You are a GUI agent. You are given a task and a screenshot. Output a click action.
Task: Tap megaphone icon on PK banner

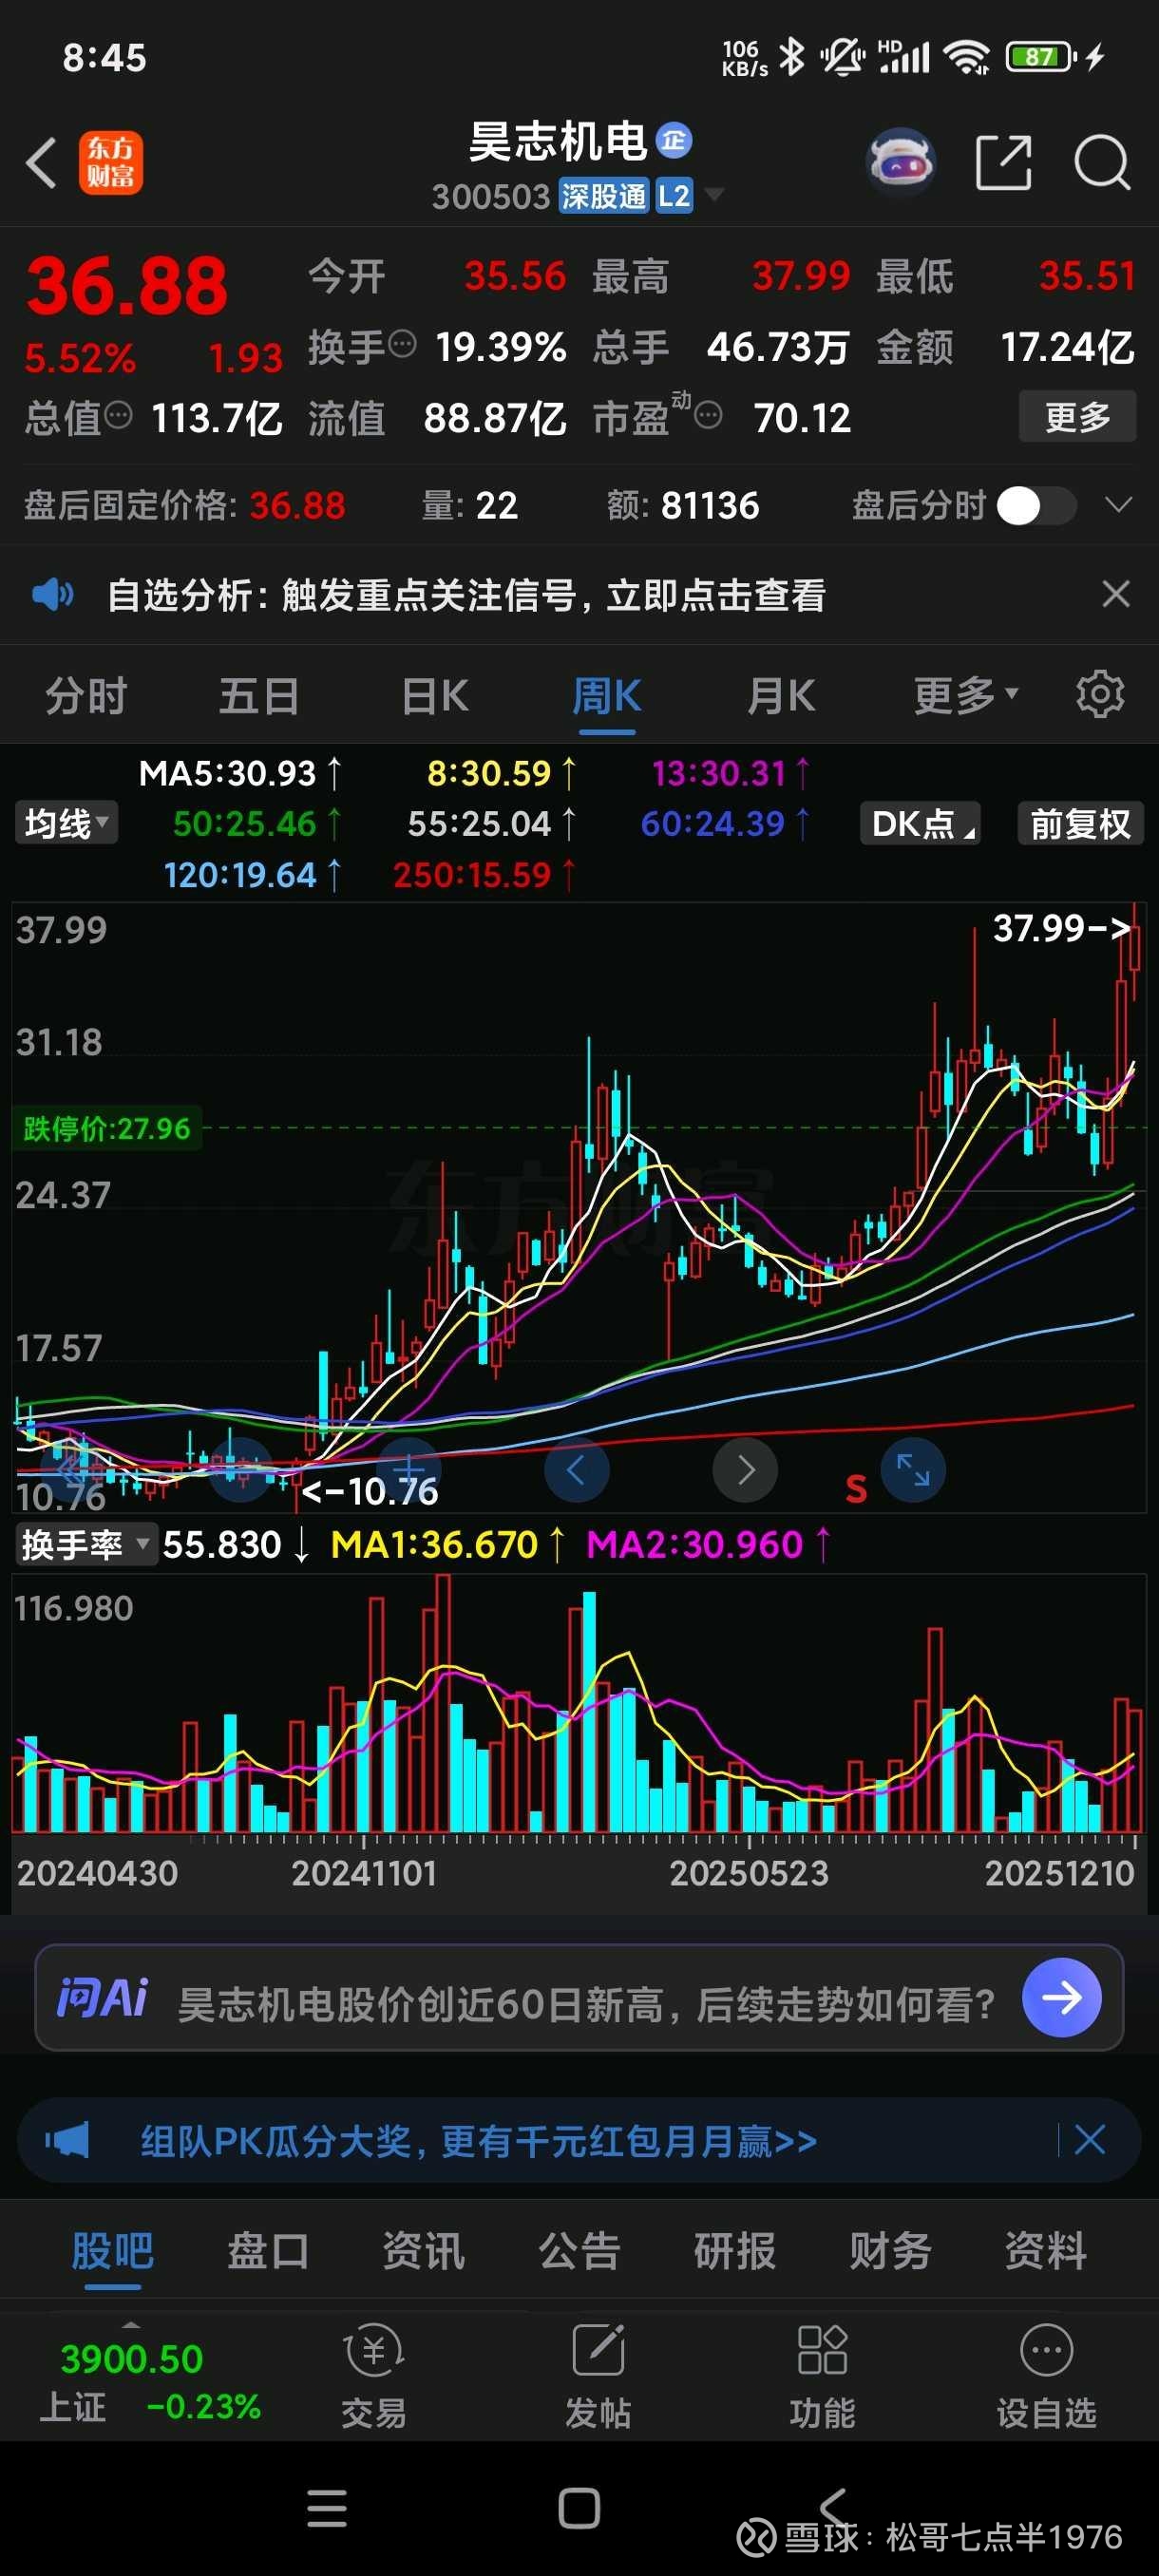[x=67, y=2140]
